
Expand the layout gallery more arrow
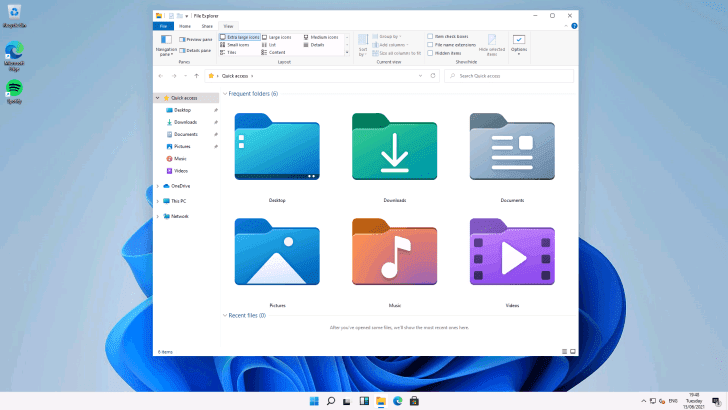point(347,52)
